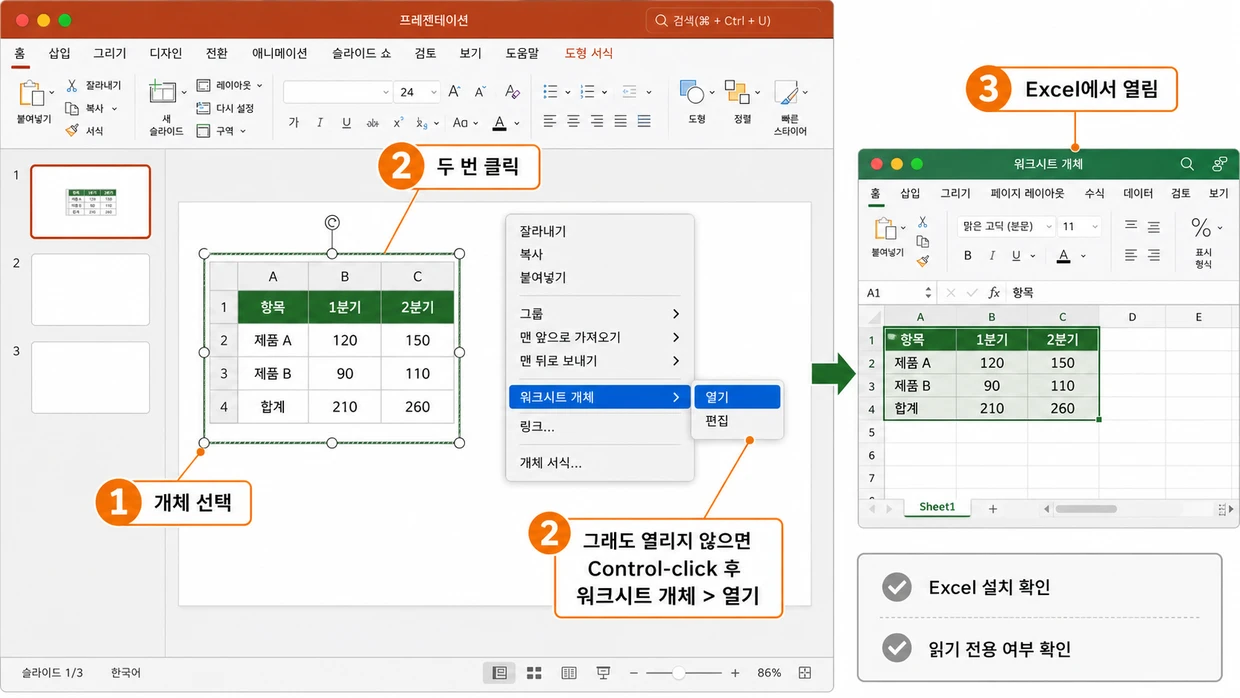Click the Reset slide icon (다시 설정)
Screen dimensions: 1240x698
click(x=203, y=108)
